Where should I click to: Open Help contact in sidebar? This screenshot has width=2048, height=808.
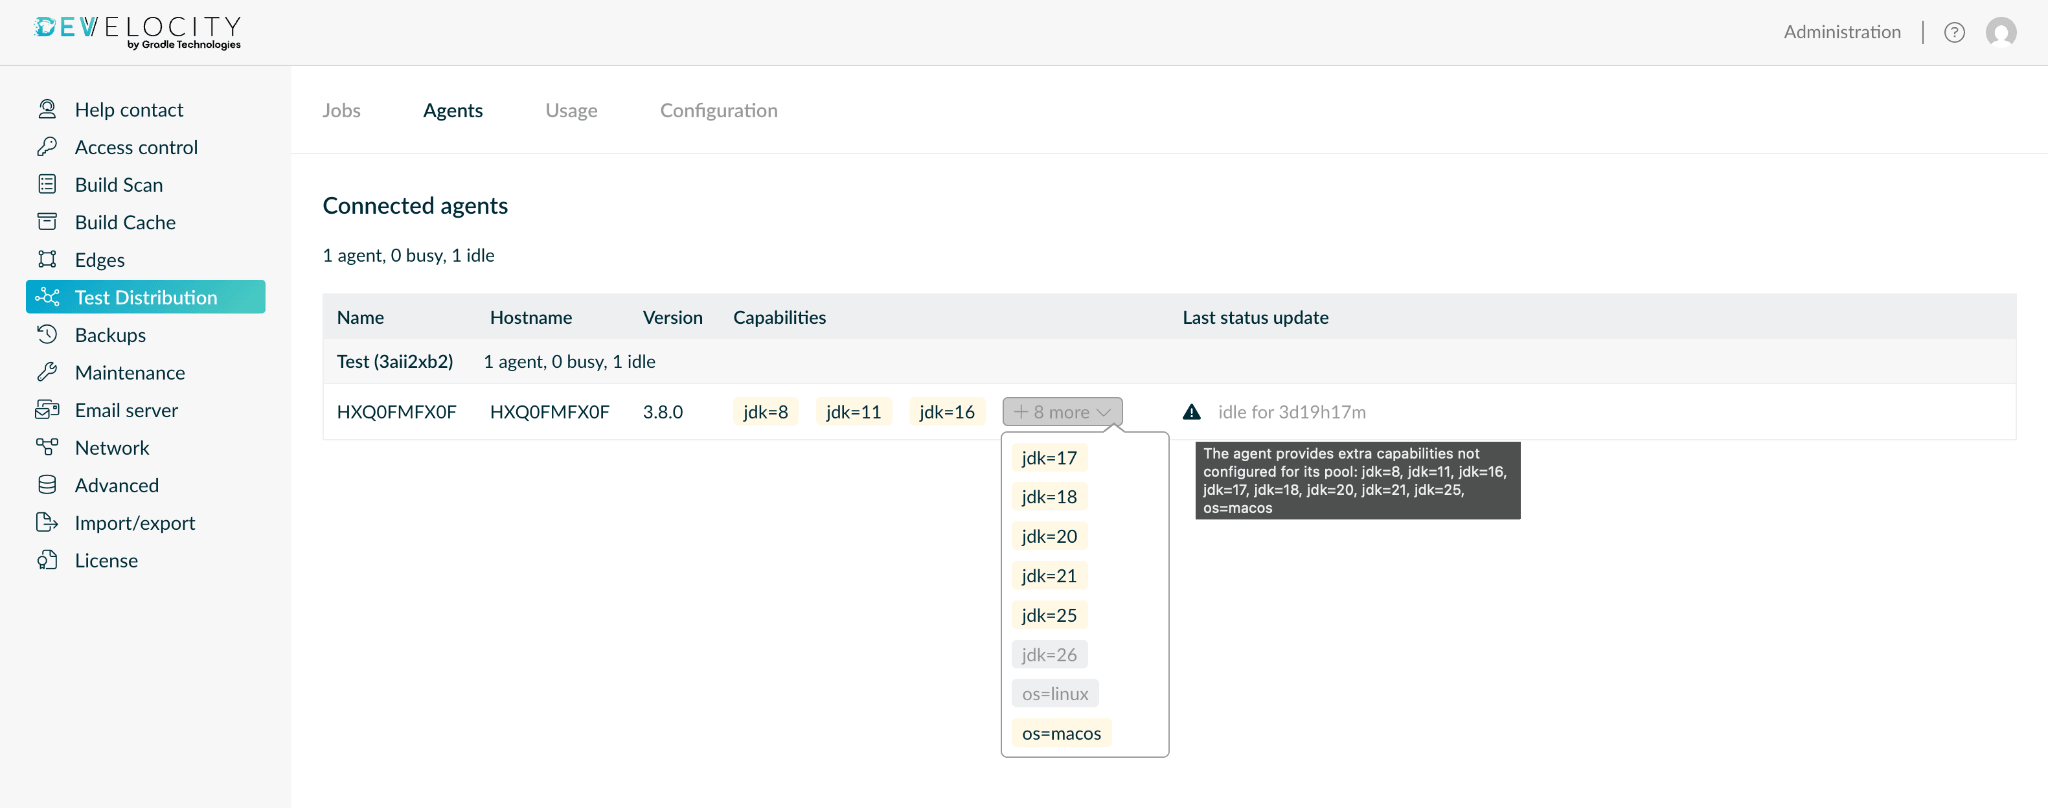146,110
